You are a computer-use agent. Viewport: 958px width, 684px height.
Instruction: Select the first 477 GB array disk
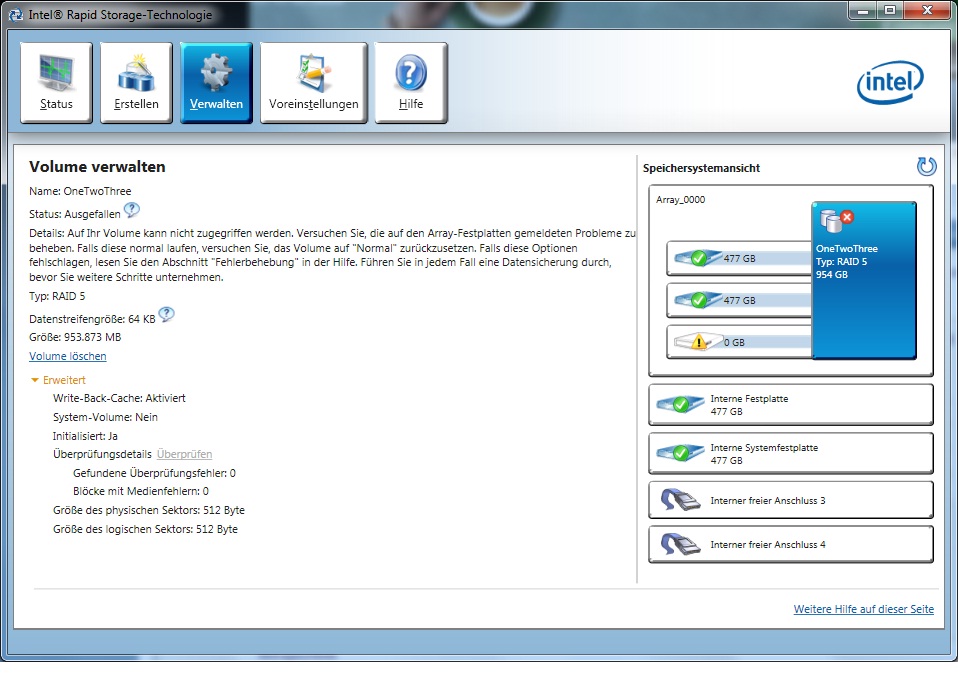coord(739,258)
